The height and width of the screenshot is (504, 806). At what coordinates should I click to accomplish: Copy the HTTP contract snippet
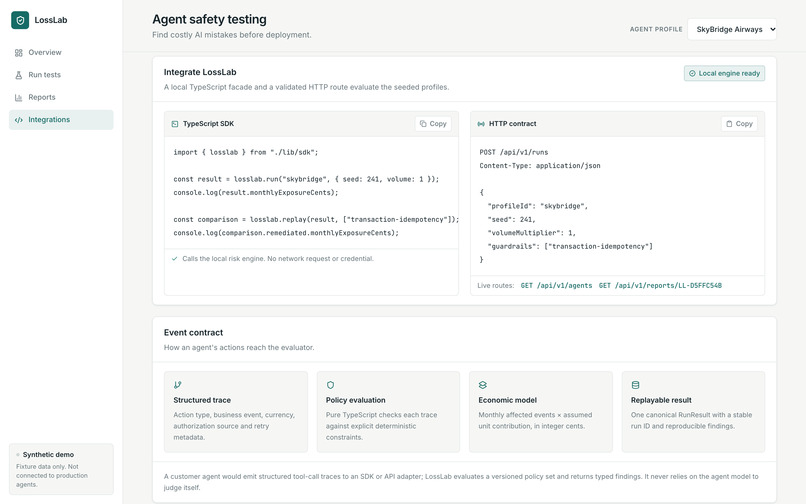pyautogui.click(x=739, y=124)
